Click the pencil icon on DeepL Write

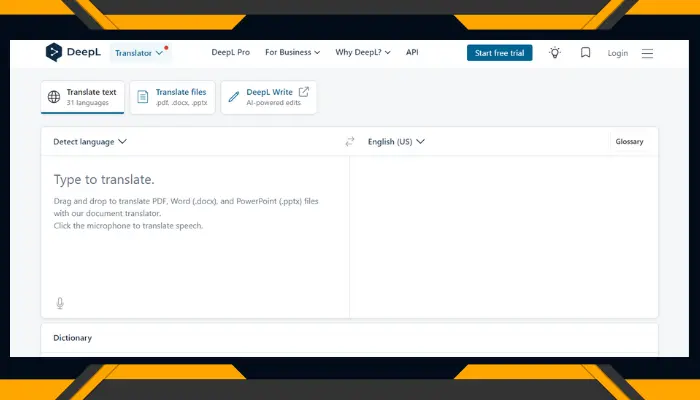pos(233,97)
